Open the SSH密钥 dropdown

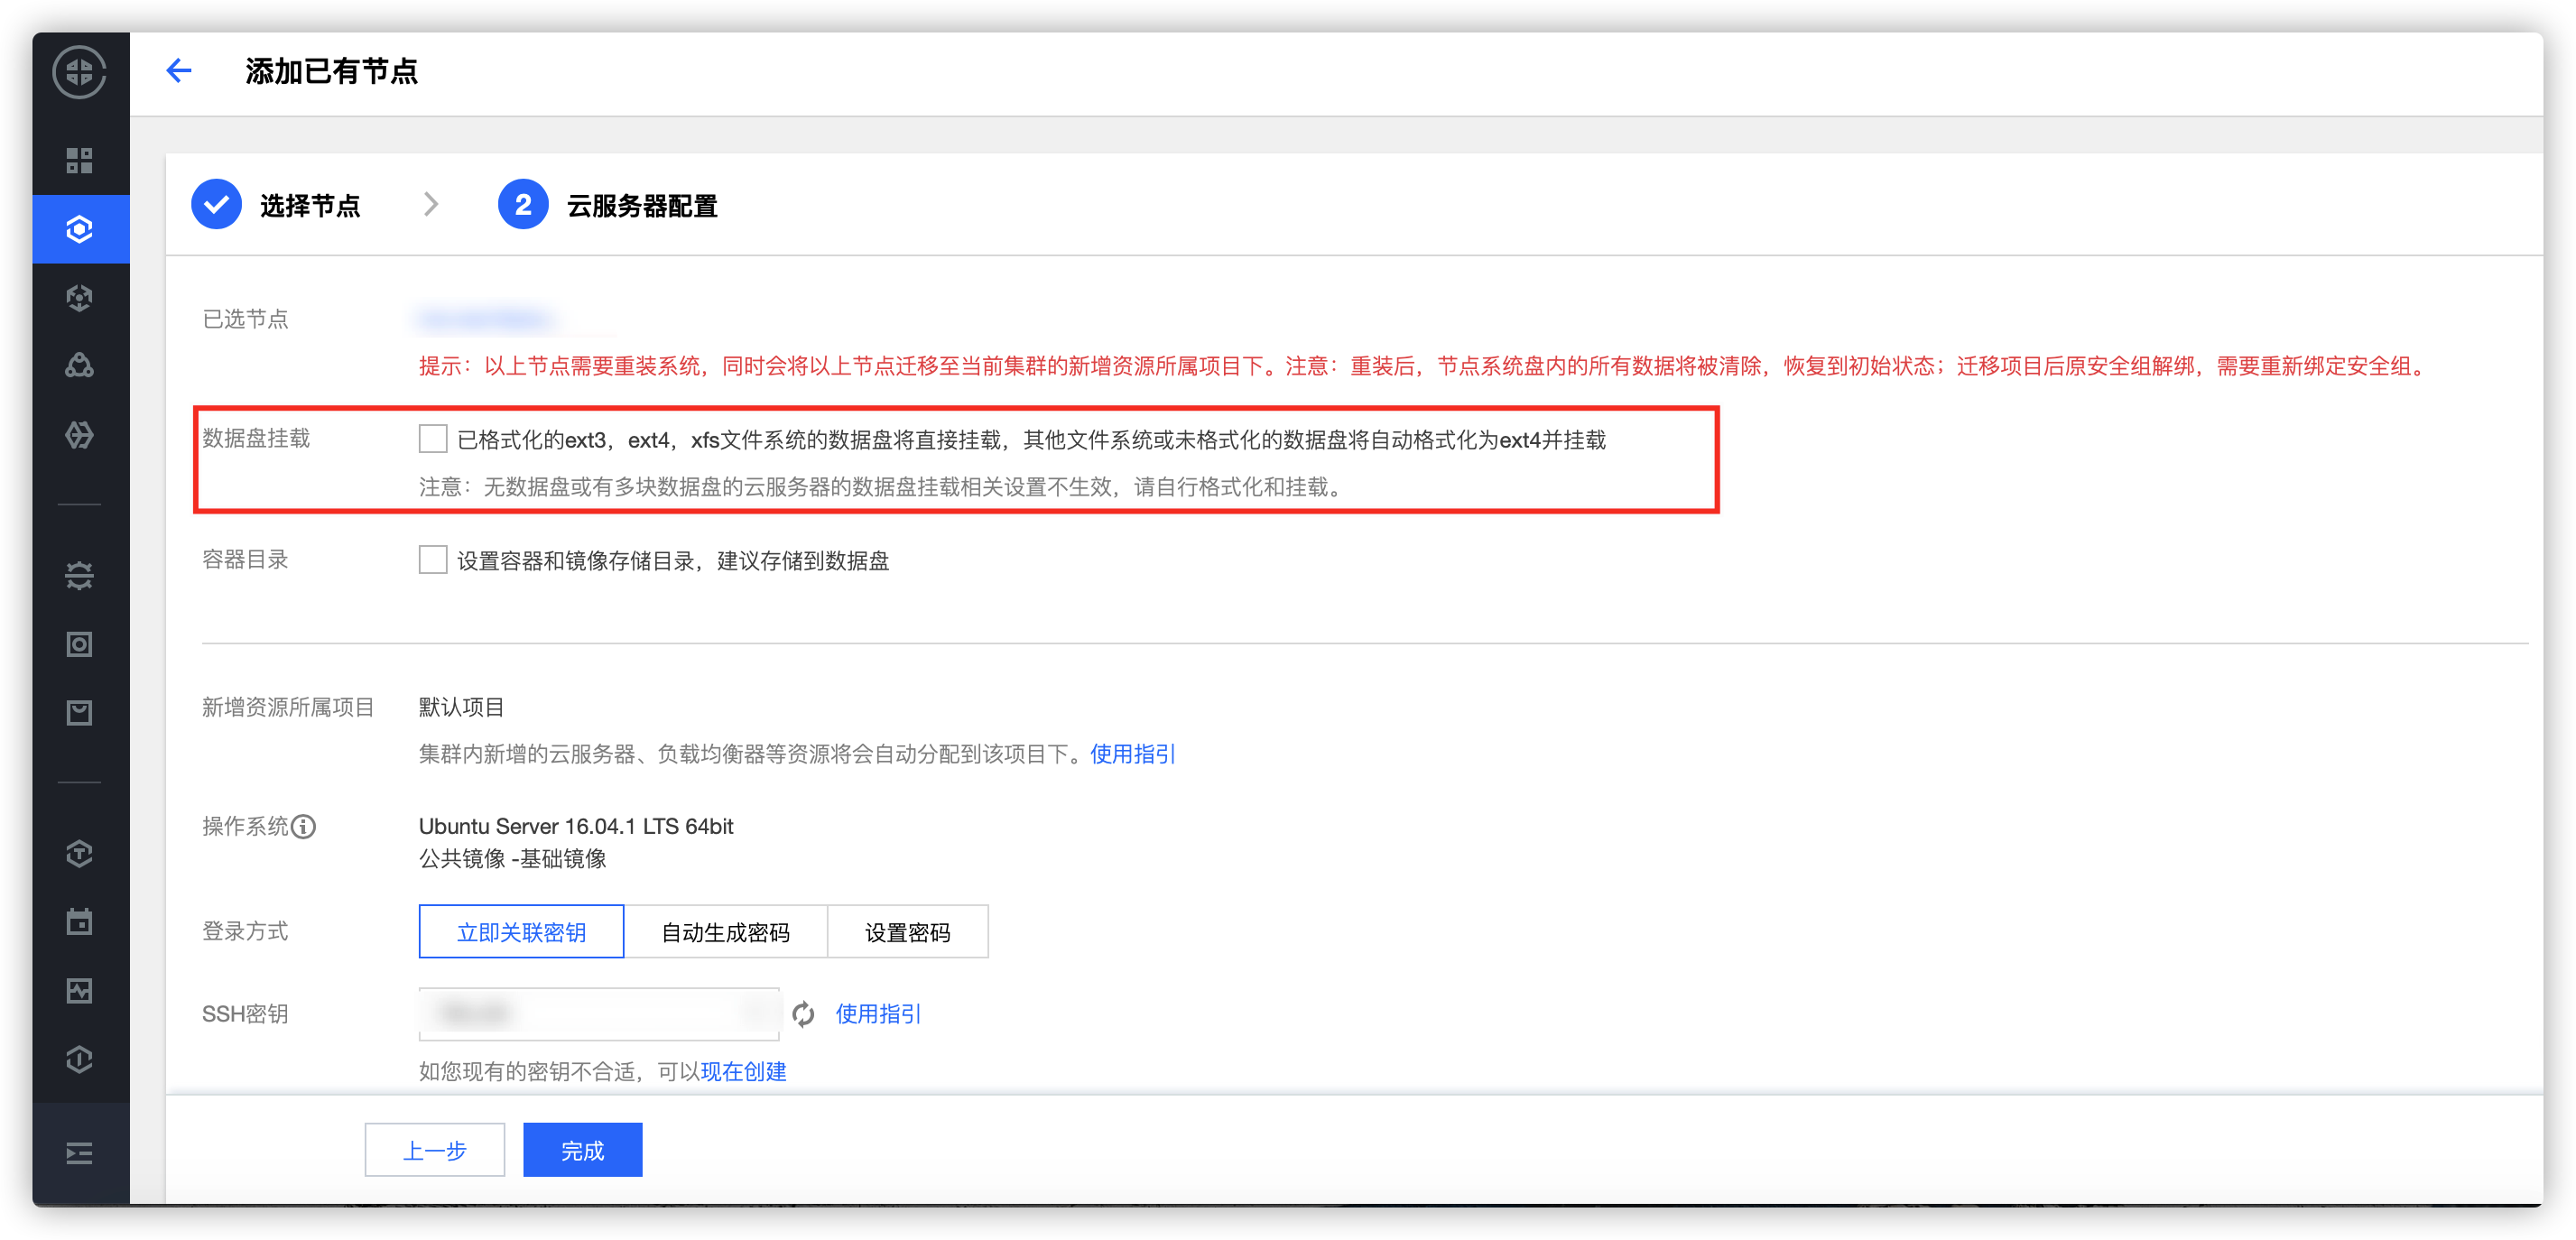(x=599, y=1014)
